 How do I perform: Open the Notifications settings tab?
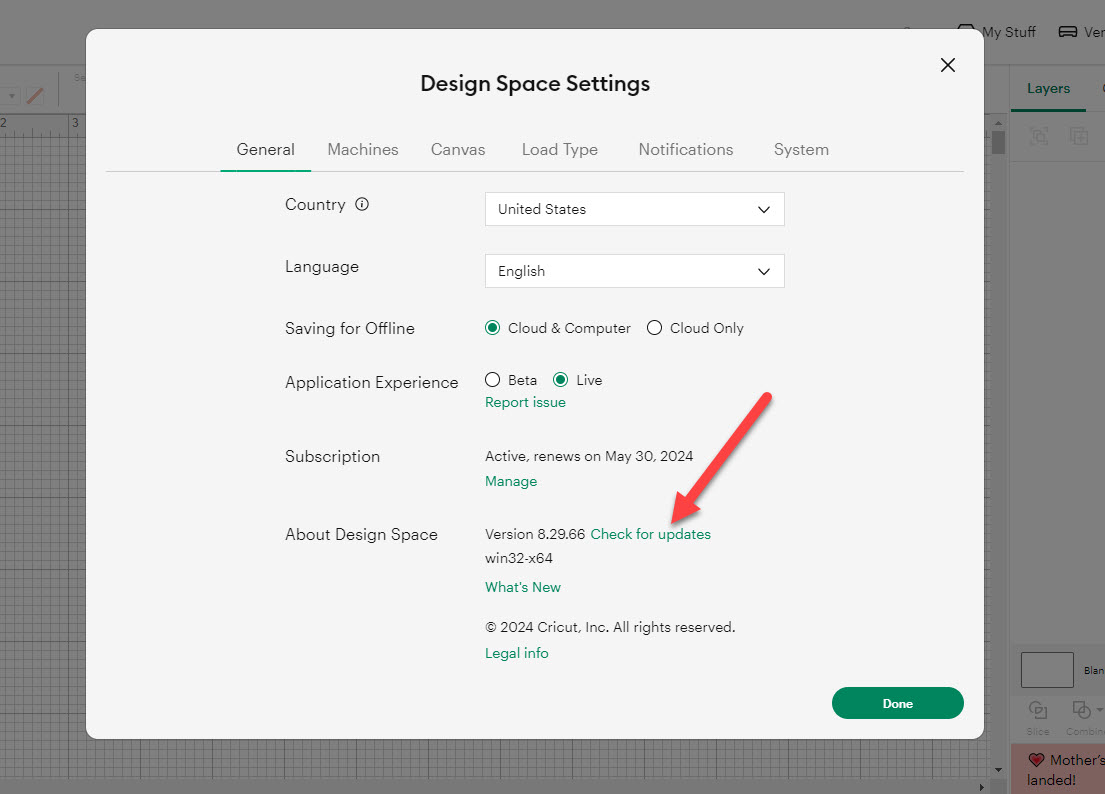[685, 149]
